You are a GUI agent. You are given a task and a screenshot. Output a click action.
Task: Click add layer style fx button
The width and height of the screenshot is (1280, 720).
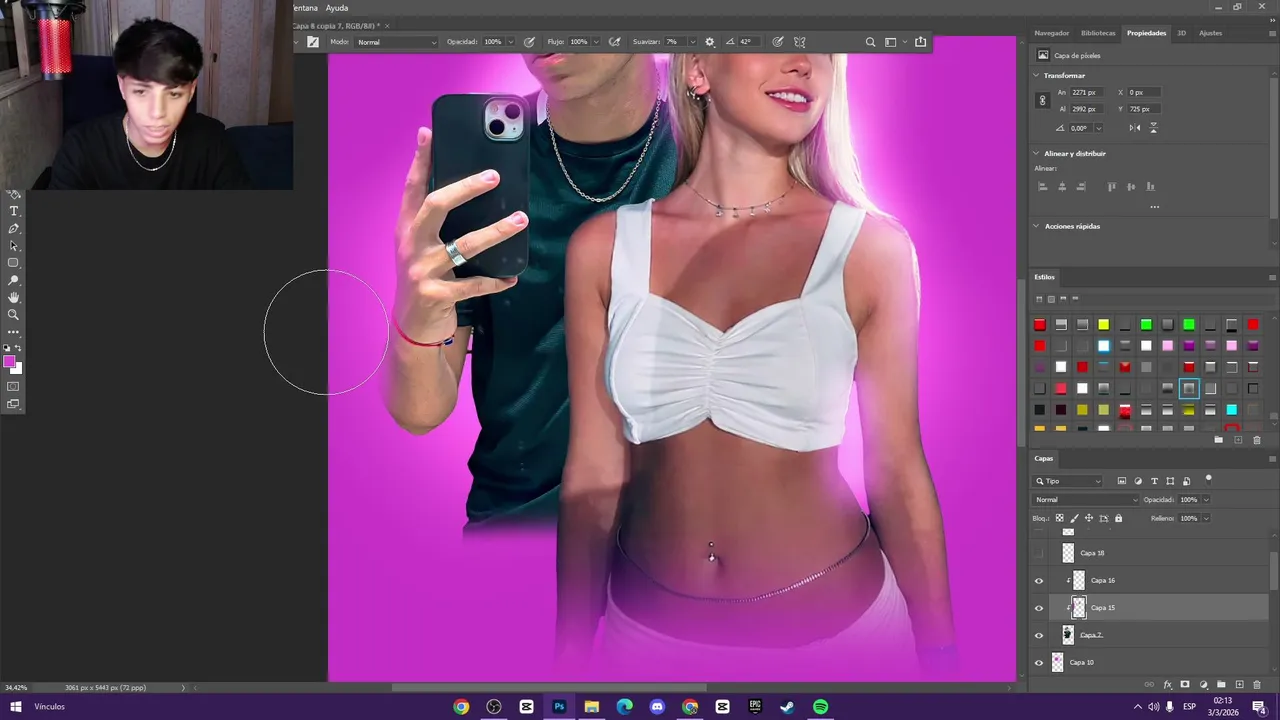1167,685
